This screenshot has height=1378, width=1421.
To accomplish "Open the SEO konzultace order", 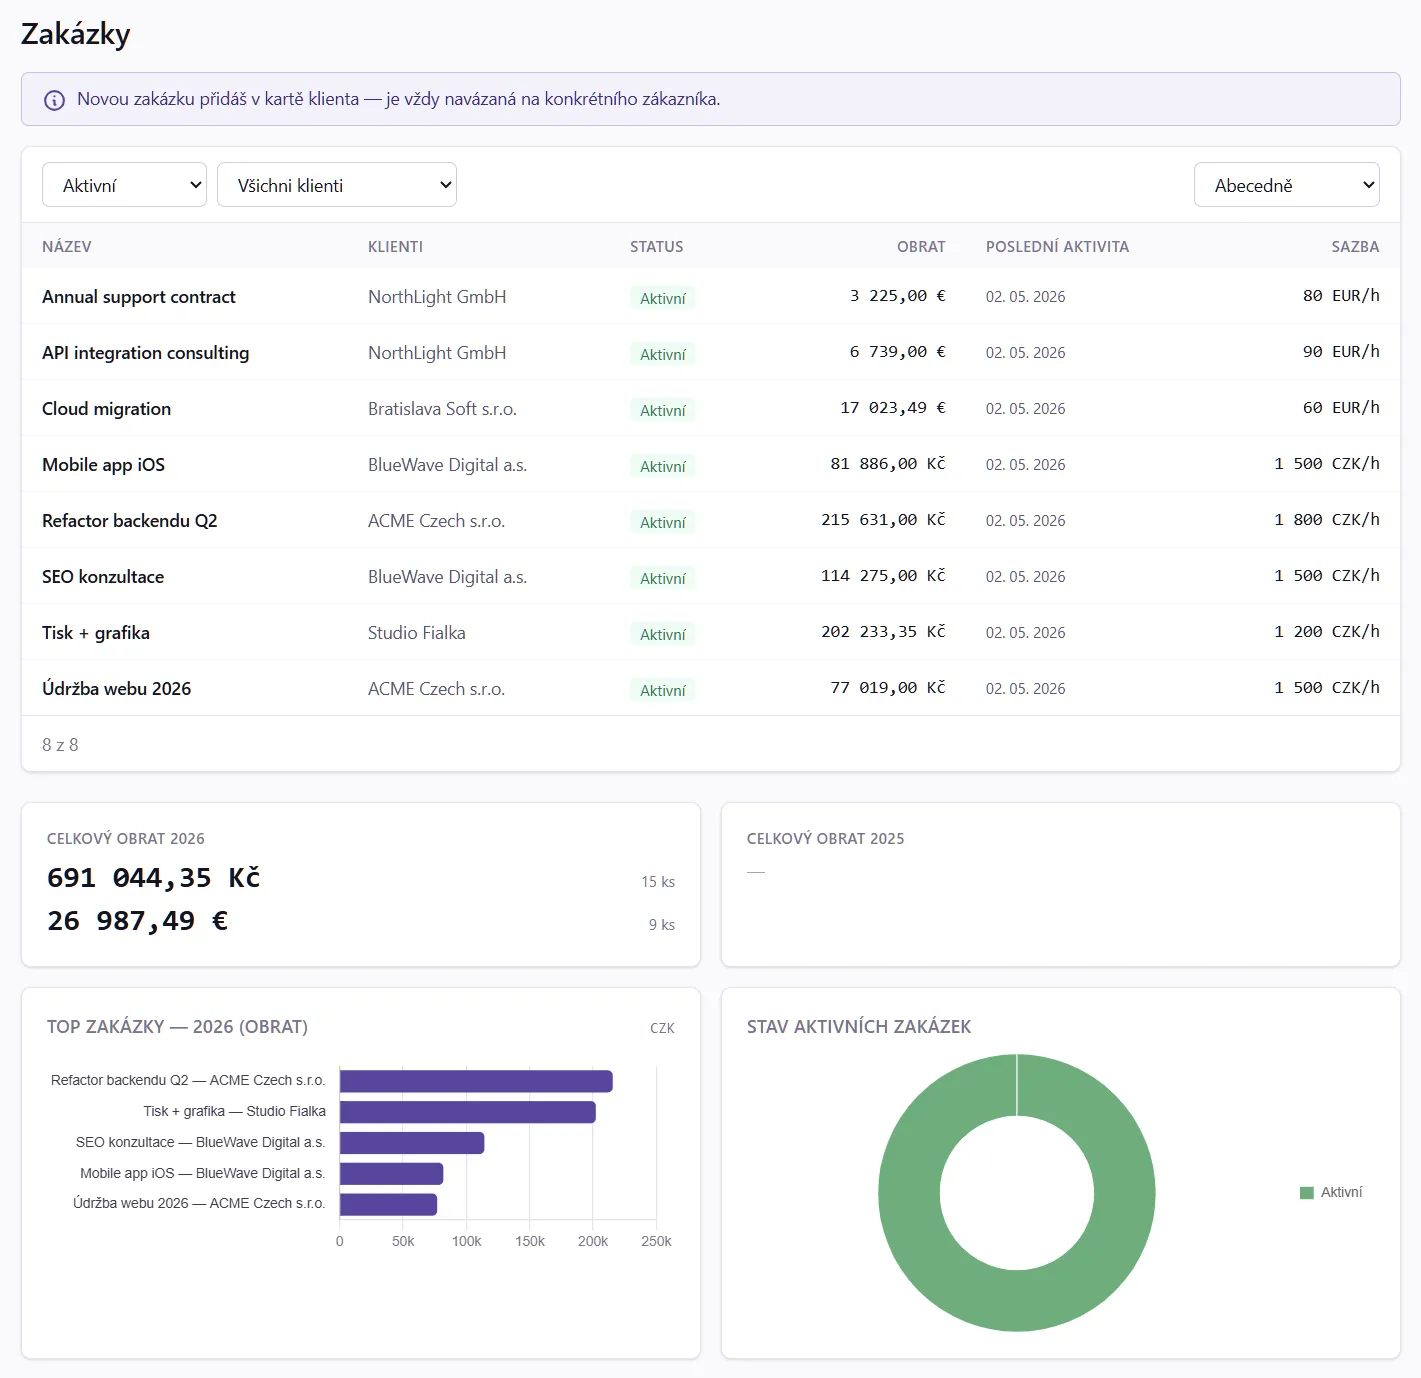I will click(103, 577).
